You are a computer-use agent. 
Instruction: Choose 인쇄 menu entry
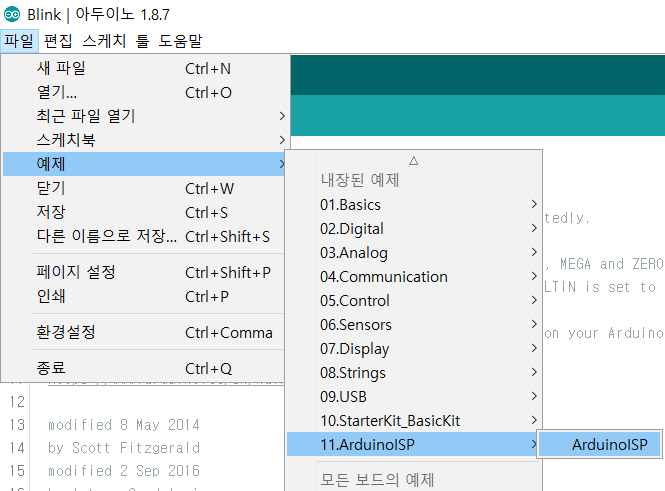pos(143,296)
